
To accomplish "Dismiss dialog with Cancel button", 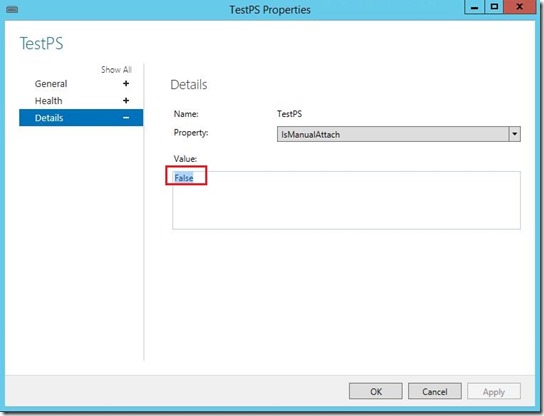I will click(x=435, y=391).
